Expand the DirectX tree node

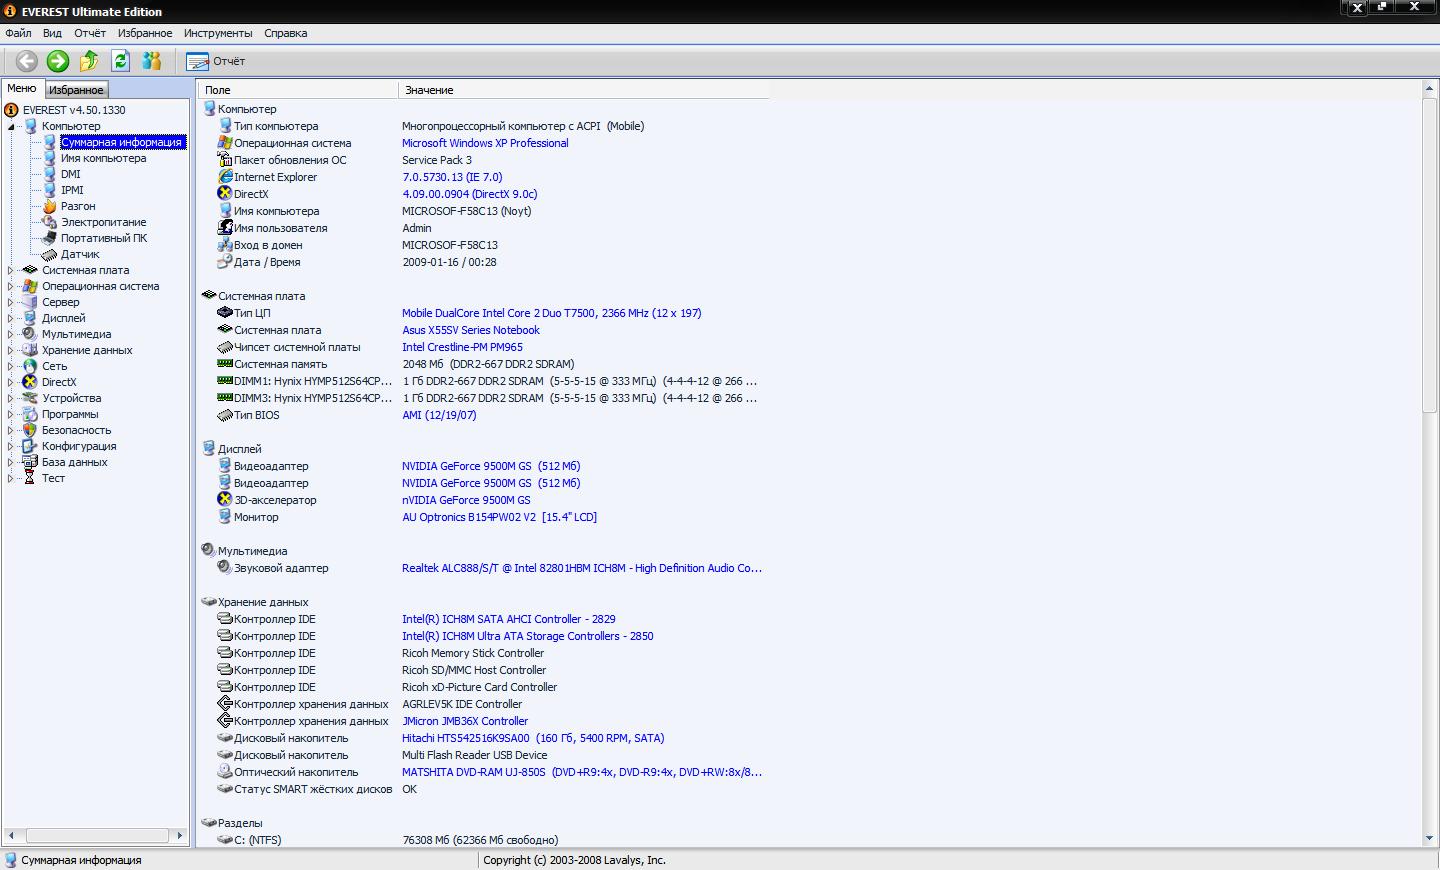coord(11,382)
